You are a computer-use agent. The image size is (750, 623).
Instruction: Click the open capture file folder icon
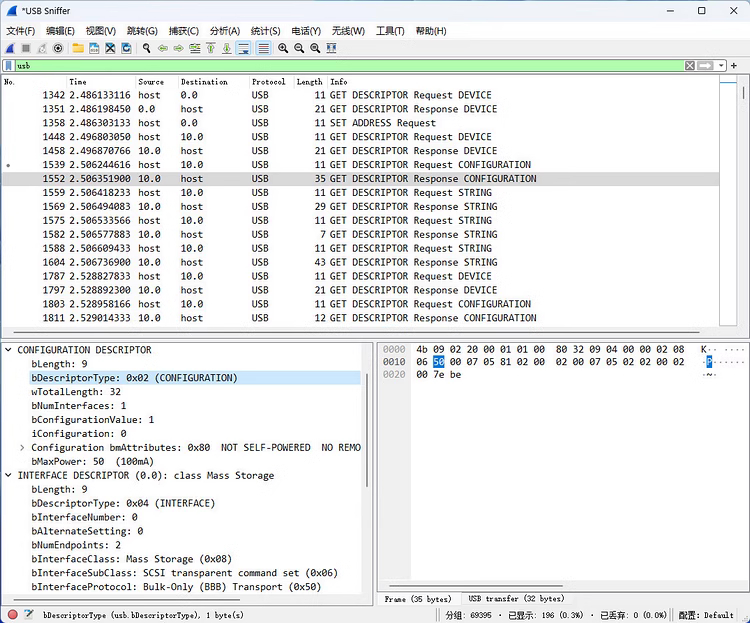[78, 48]
